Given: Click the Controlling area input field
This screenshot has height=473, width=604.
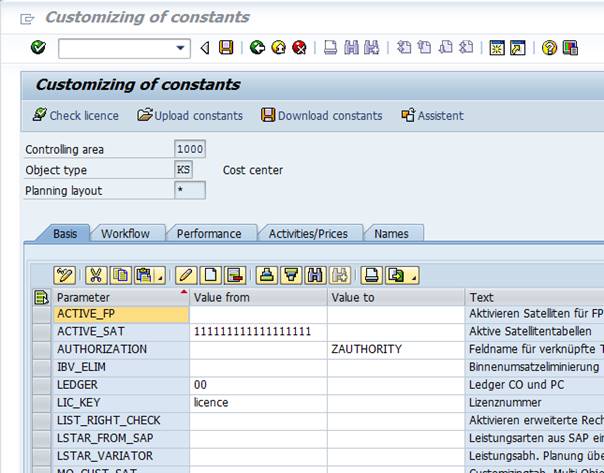Looking at the screenshot, I should [x=189, y=150].
